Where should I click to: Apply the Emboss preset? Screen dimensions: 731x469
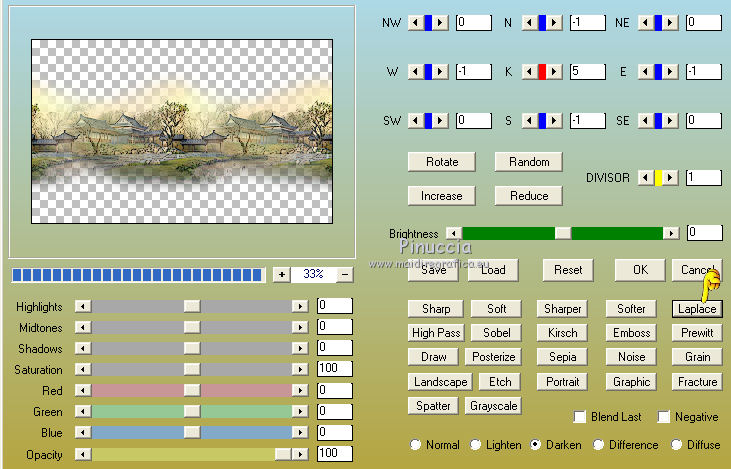point(631,333)
